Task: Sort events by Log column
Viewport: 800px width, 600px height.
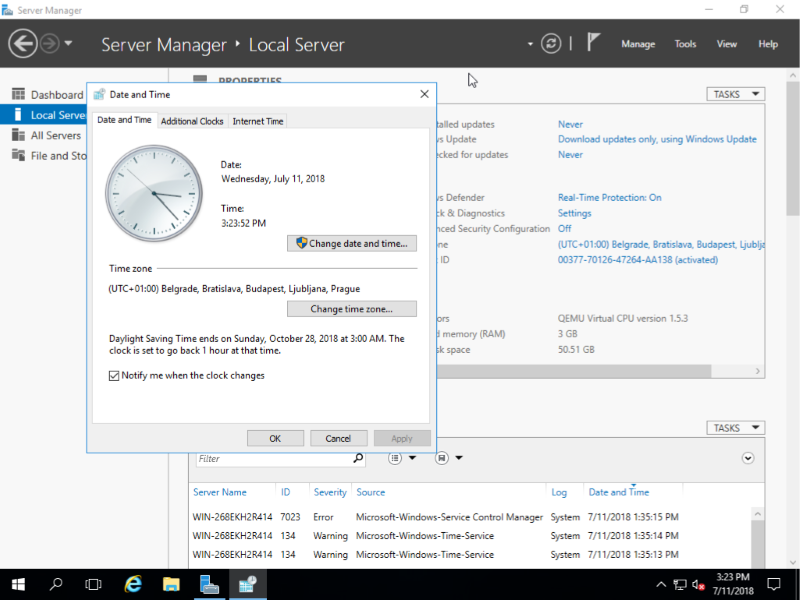Action: (x=559, y=492)
